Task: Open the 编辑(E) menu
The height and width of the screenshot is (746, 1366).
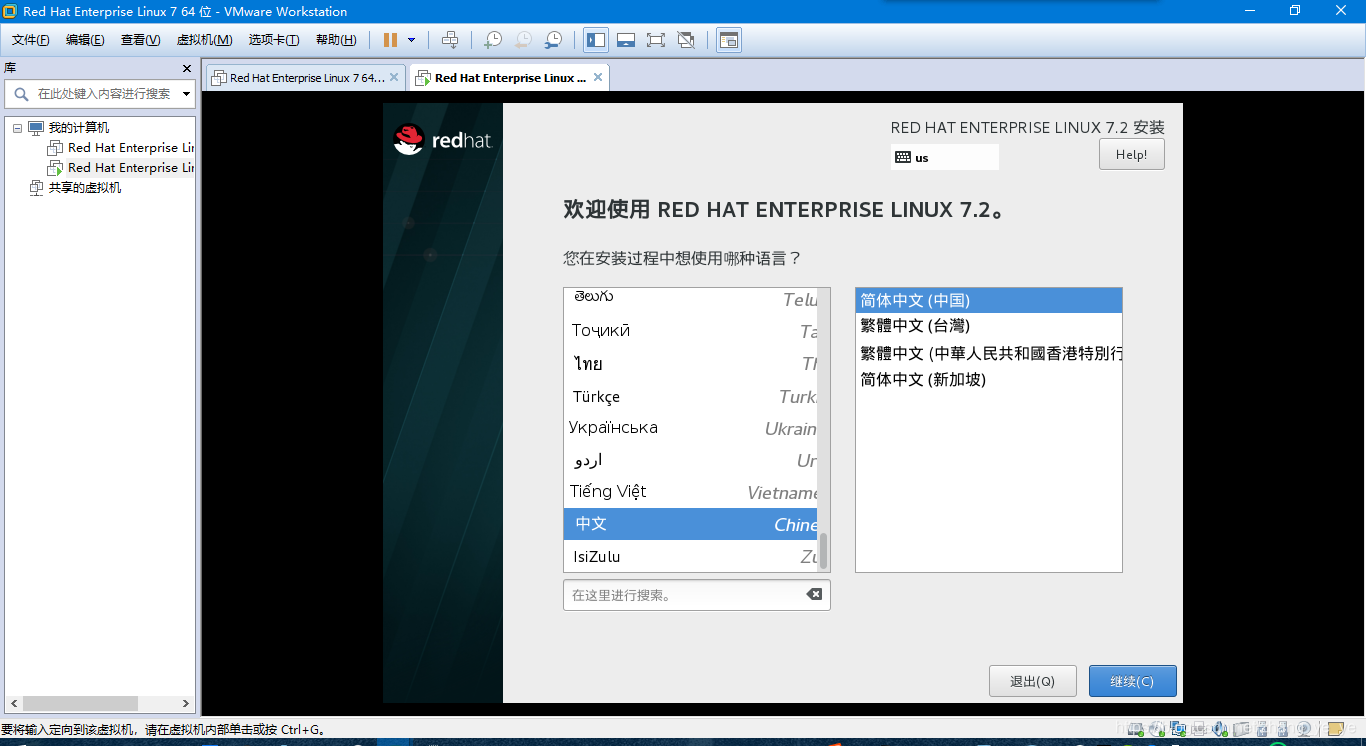Action: (x=85, y=40)
